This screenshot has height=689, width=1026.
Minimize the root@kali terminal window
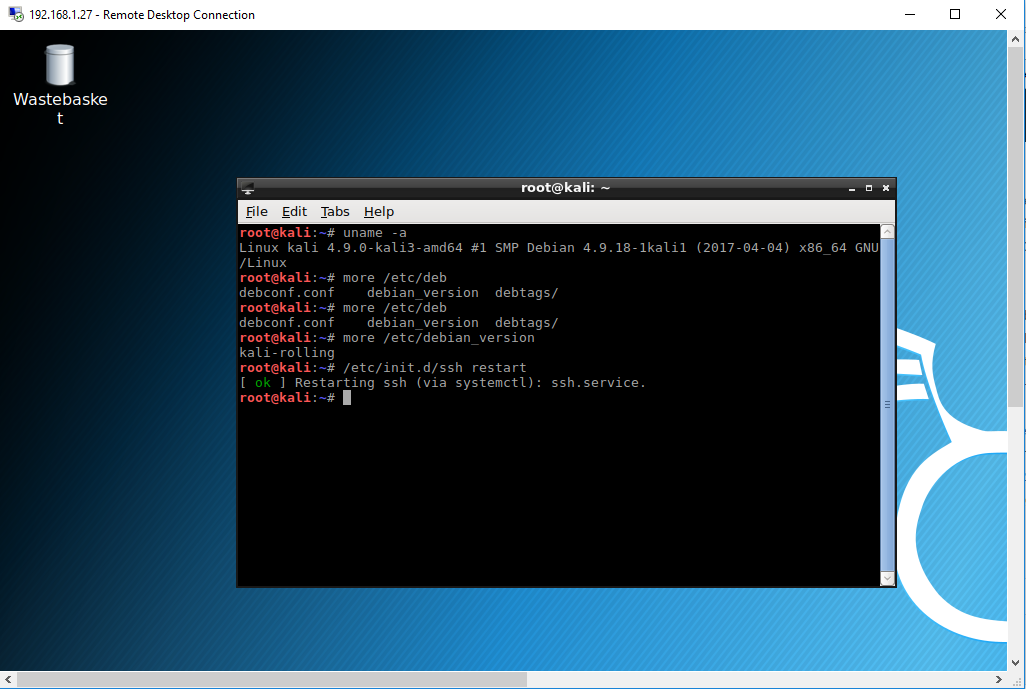(852, 188)
